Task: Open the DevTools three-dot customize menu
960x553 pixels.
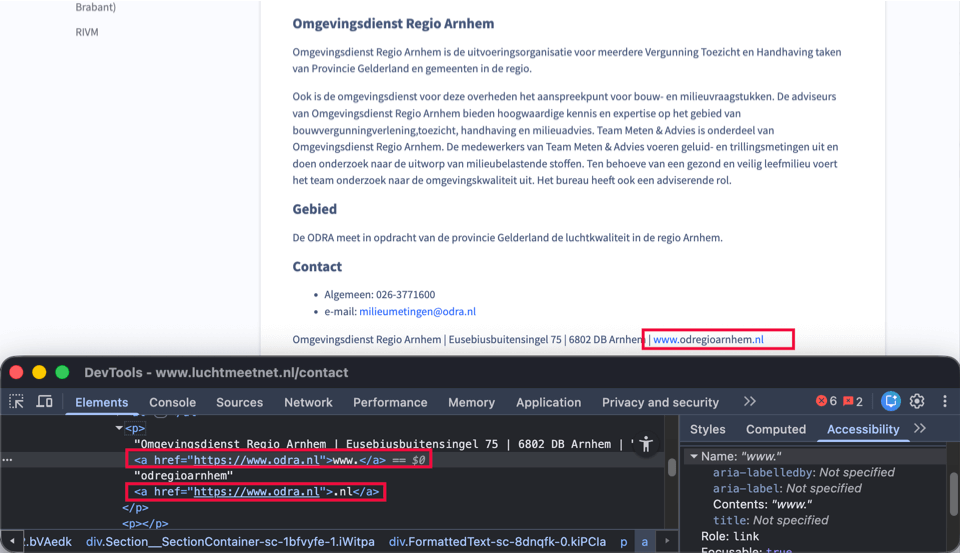Action: point(945,401)
